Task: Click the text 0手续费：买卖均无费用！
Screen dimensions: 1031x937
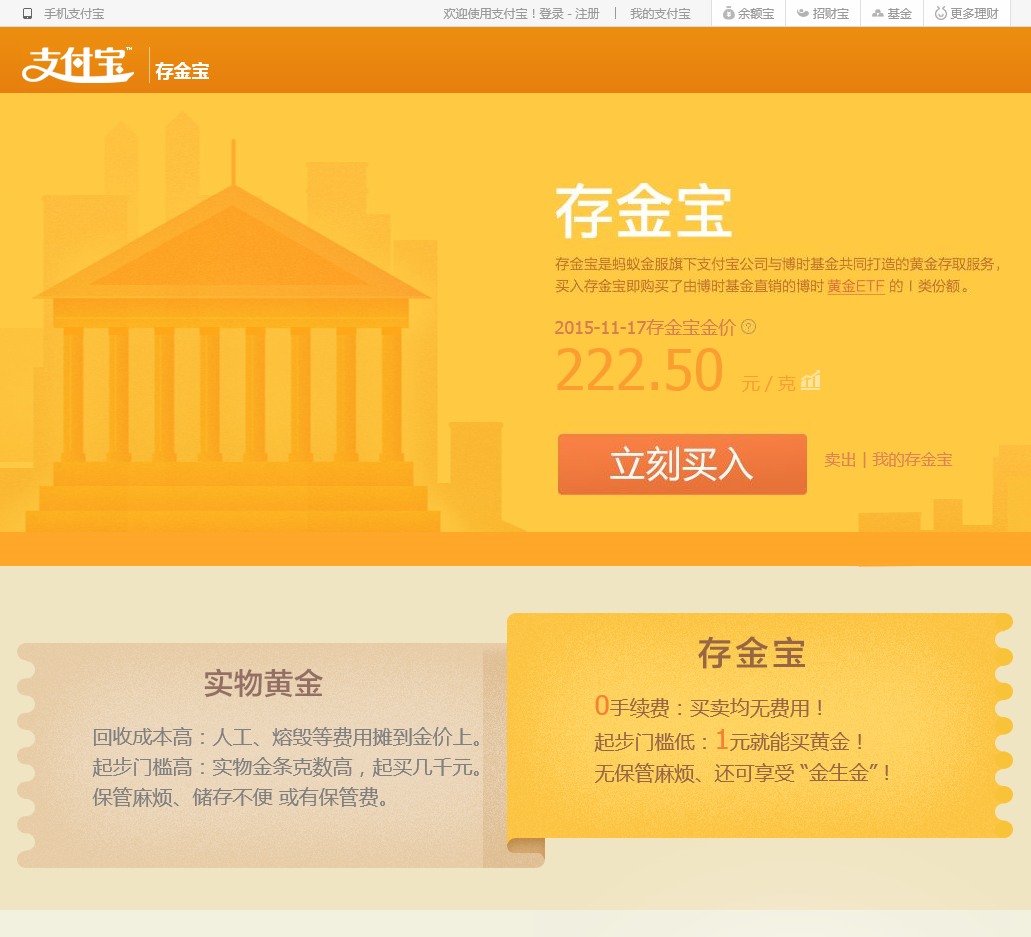Action: pyautogui.click(x=709, y=707)
